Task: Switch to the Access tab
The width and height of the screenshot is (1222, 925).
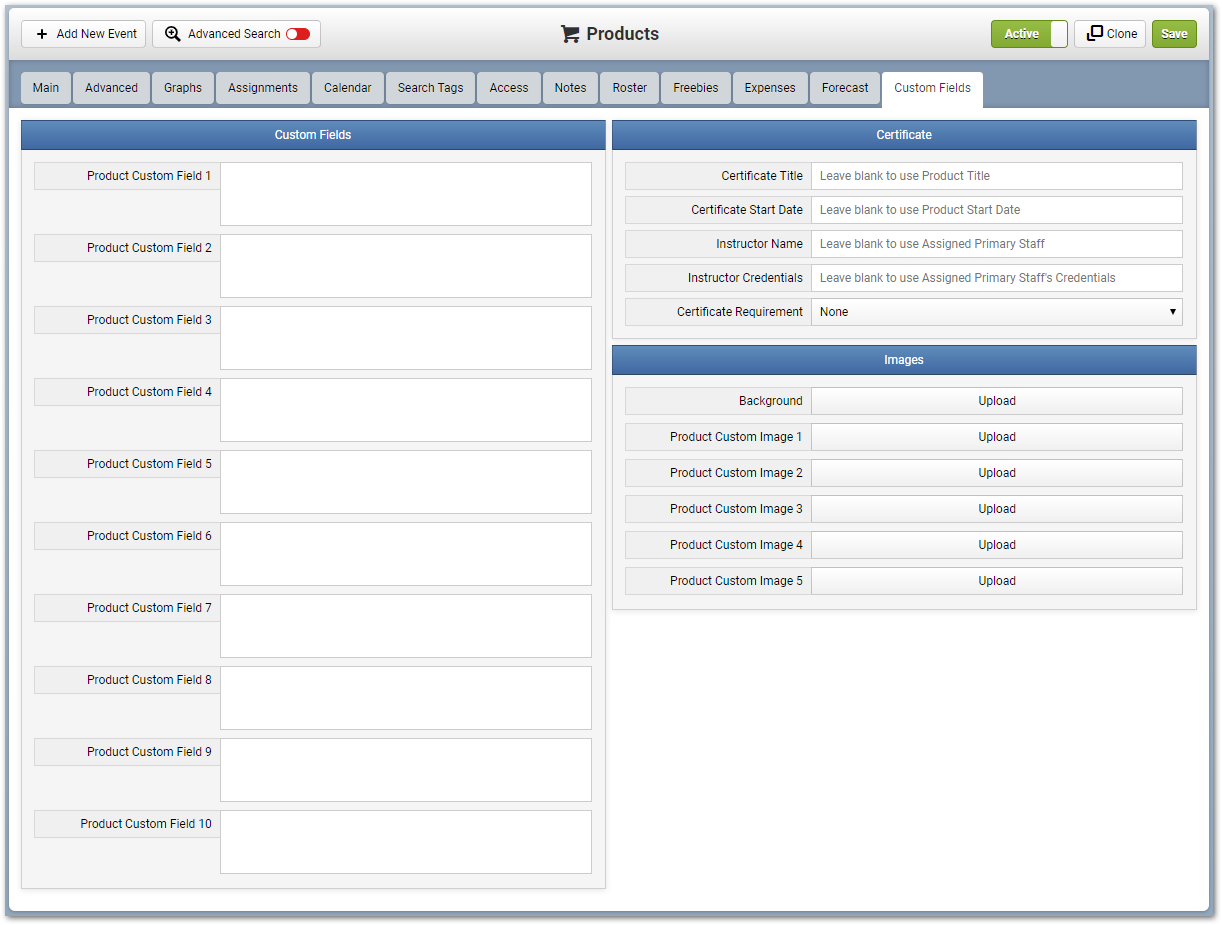Action: [509, 88]
